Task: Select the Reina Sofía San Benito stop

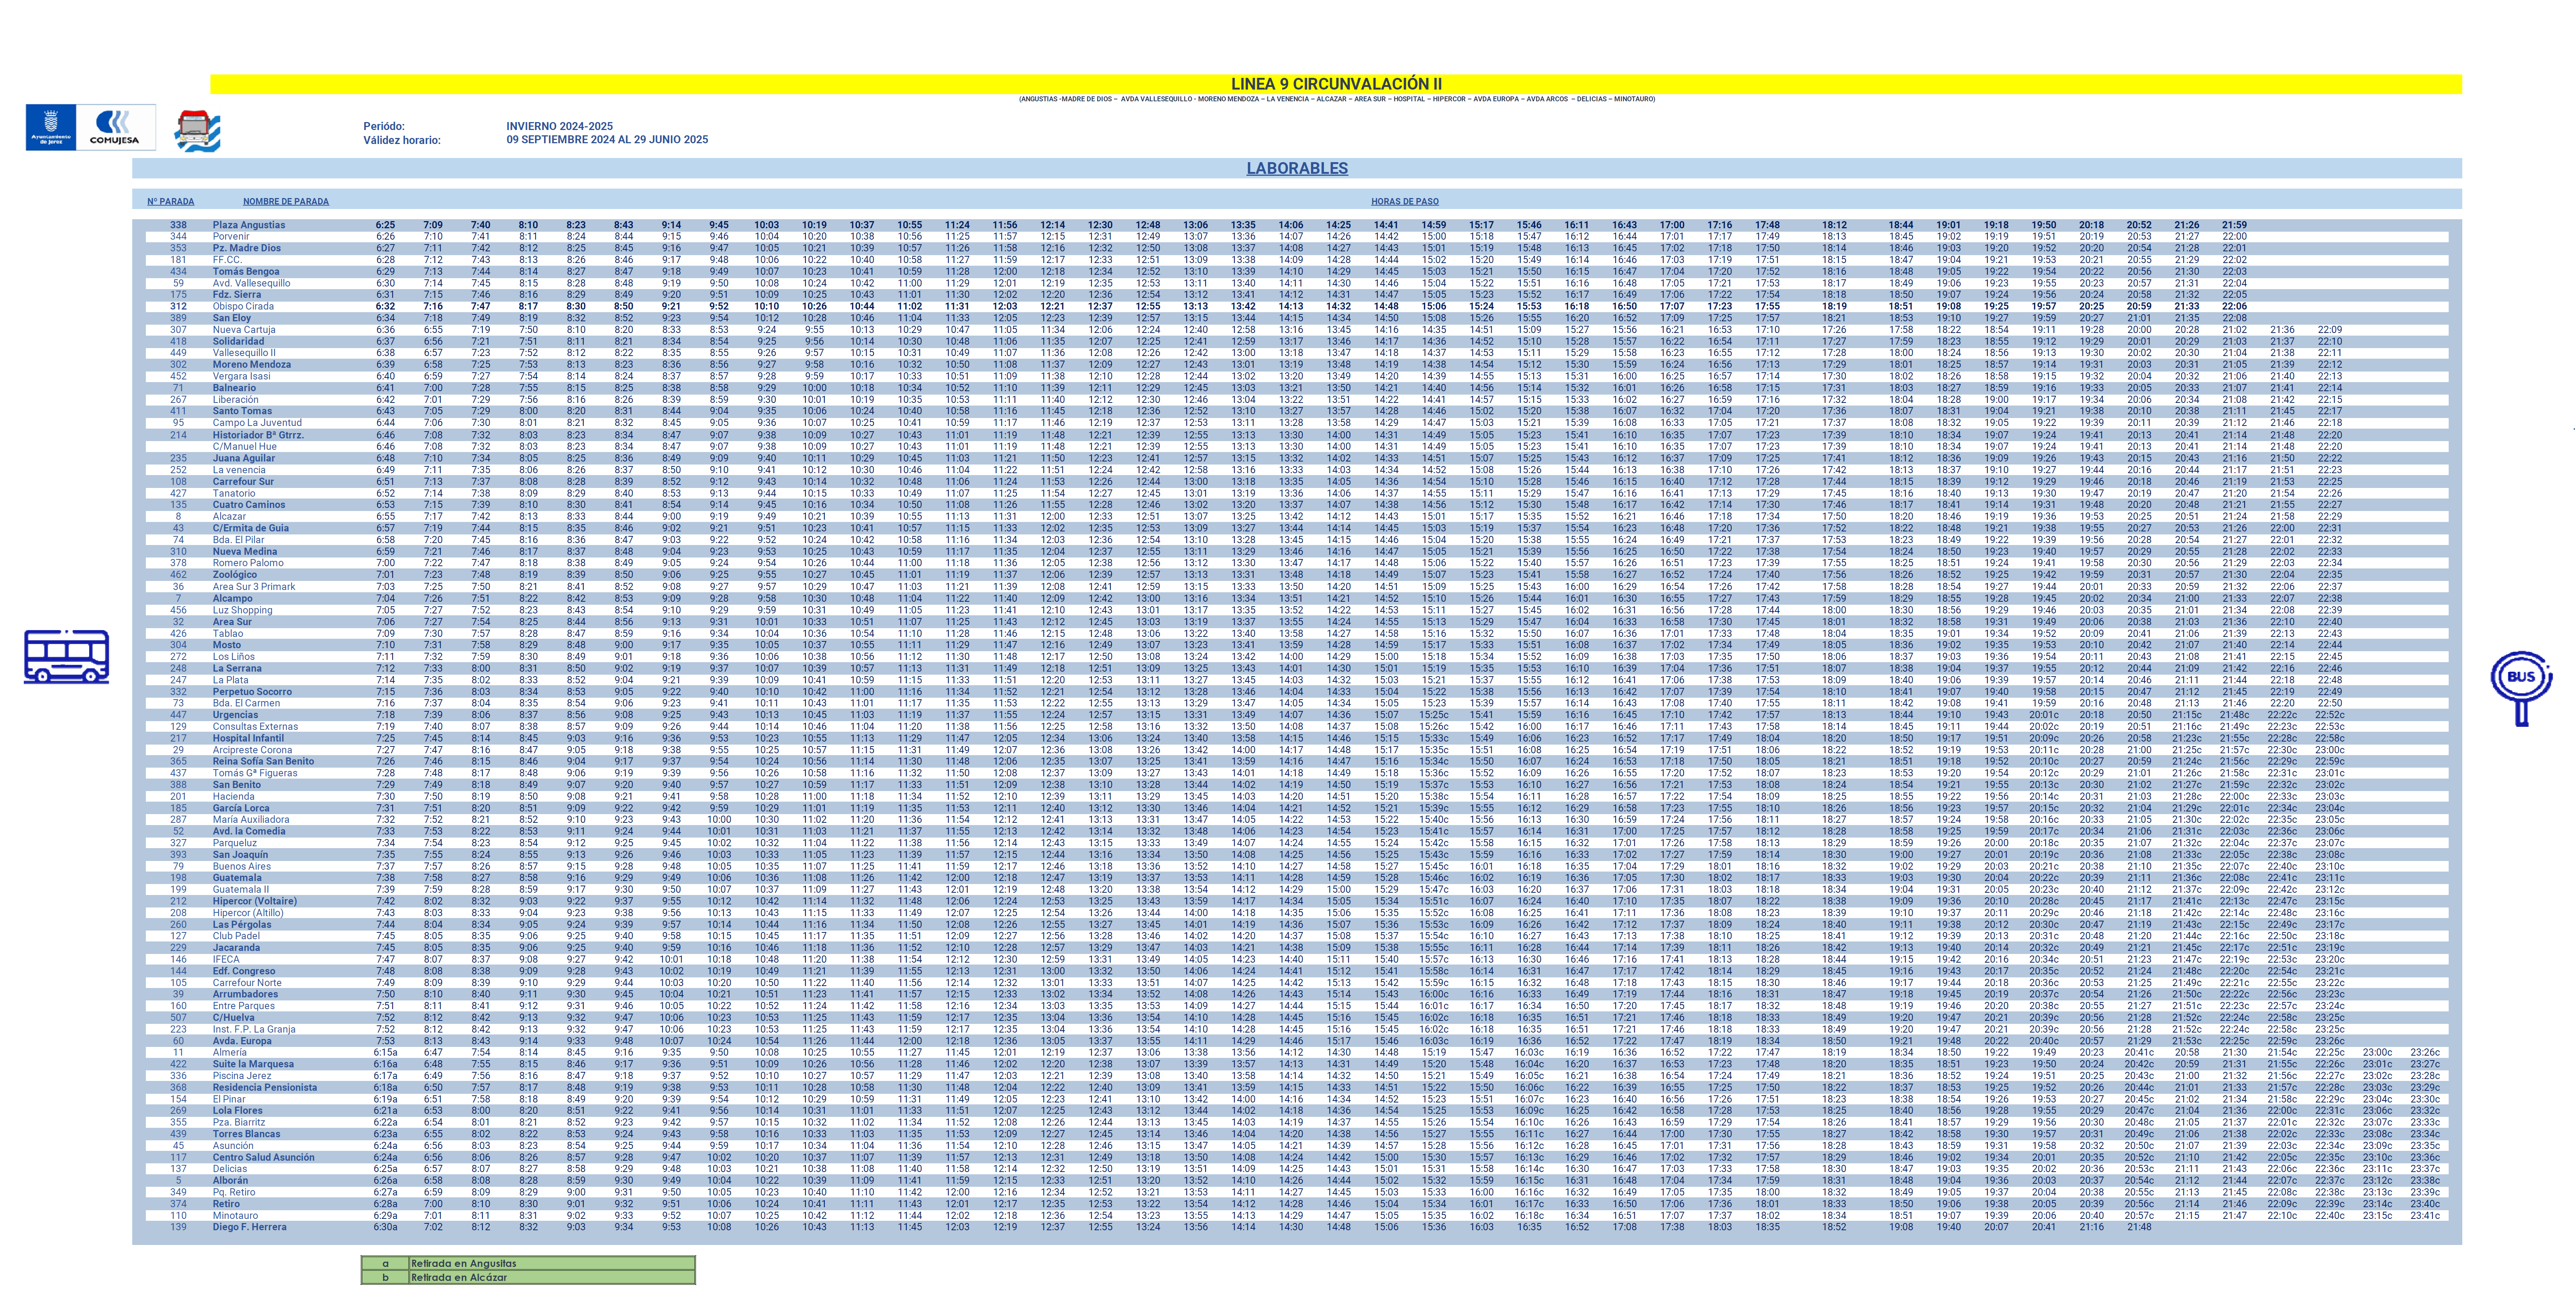Action: click(263, 762)
